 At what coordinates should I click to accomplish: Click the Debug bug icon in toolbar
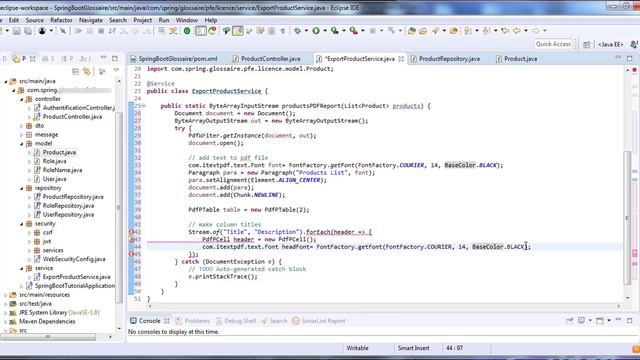pos(298,31)
